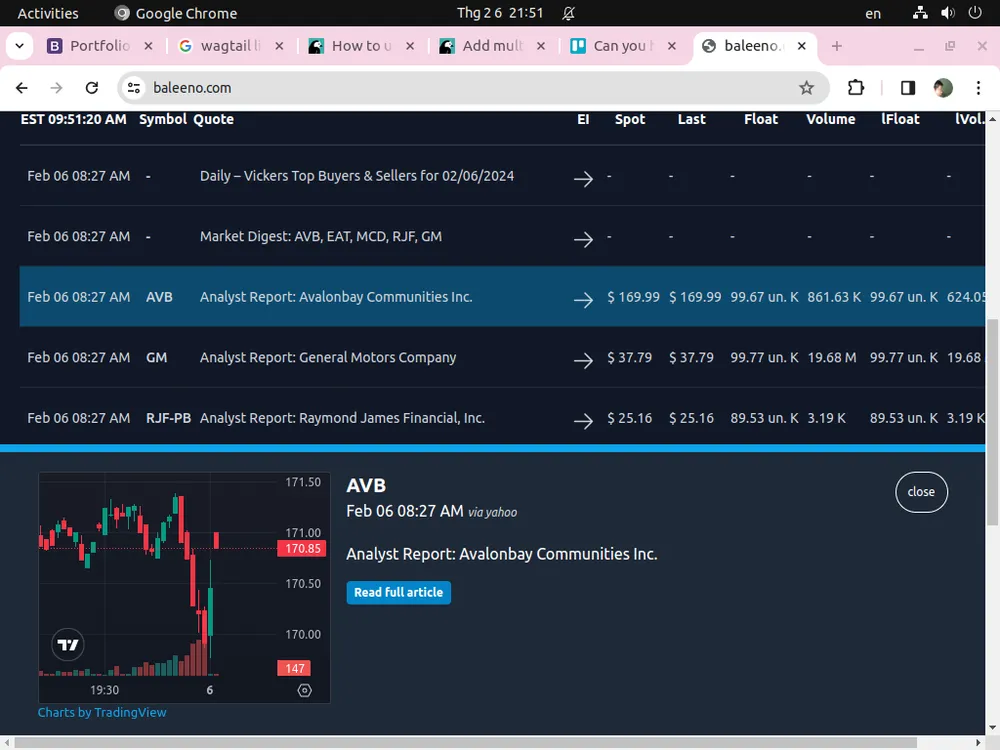Click the Symbol column header

(163, 119)
